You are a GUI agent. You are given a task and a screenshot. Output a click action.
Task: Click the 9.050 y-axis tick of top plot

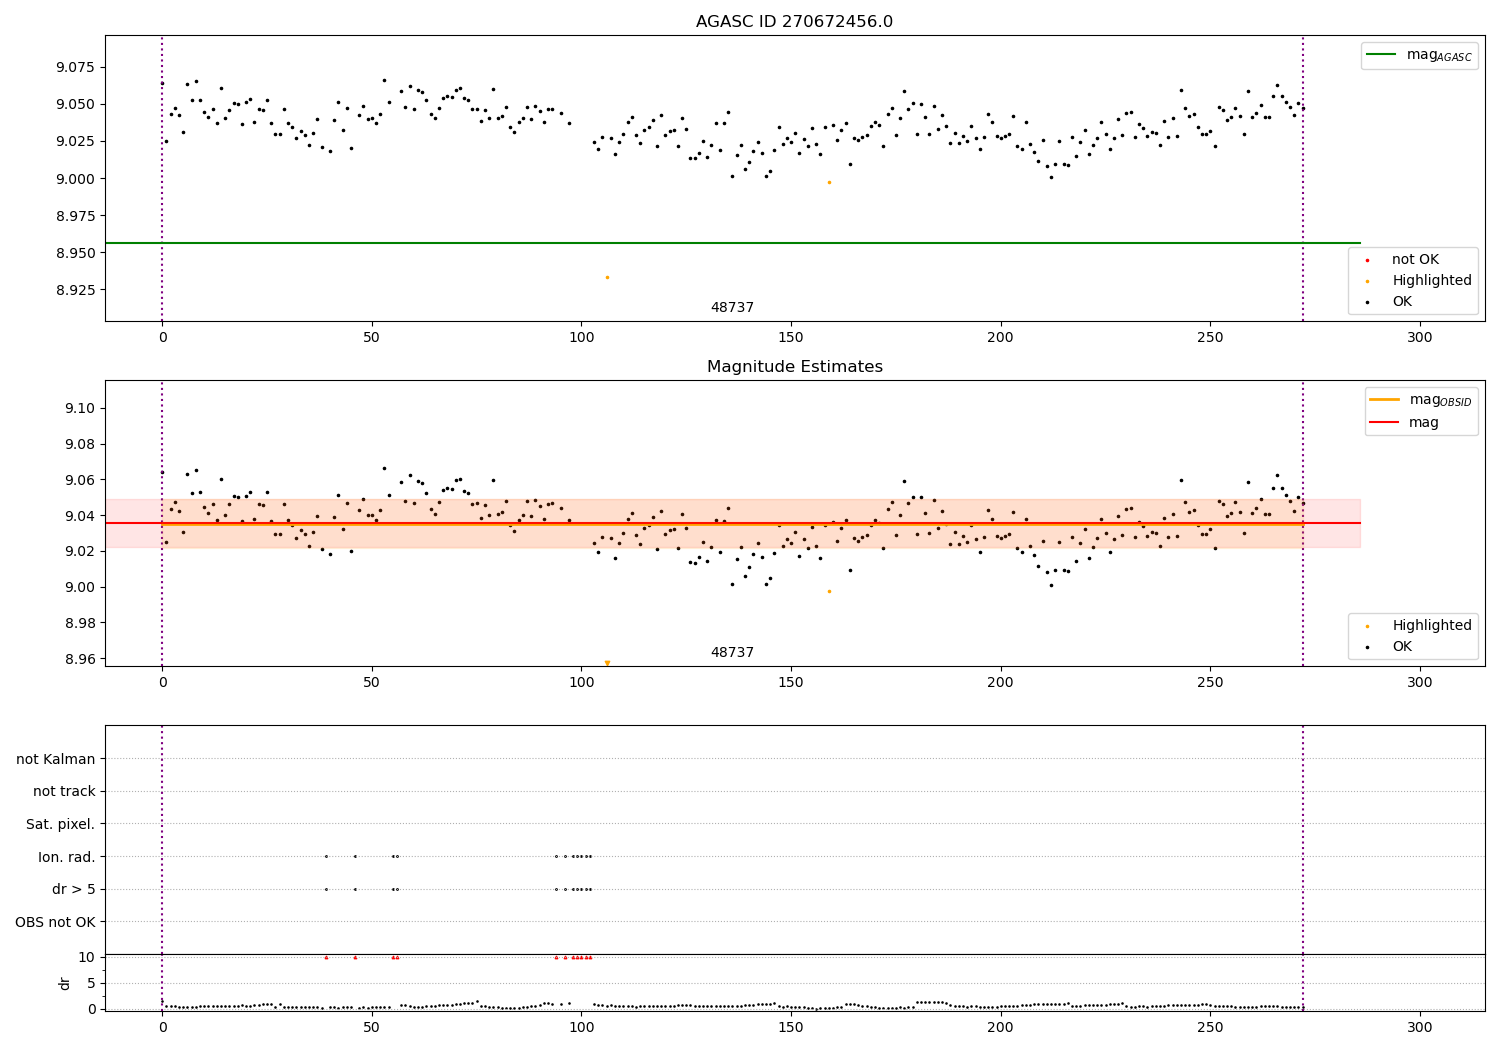pyautogui.click(x=75, y=105)
